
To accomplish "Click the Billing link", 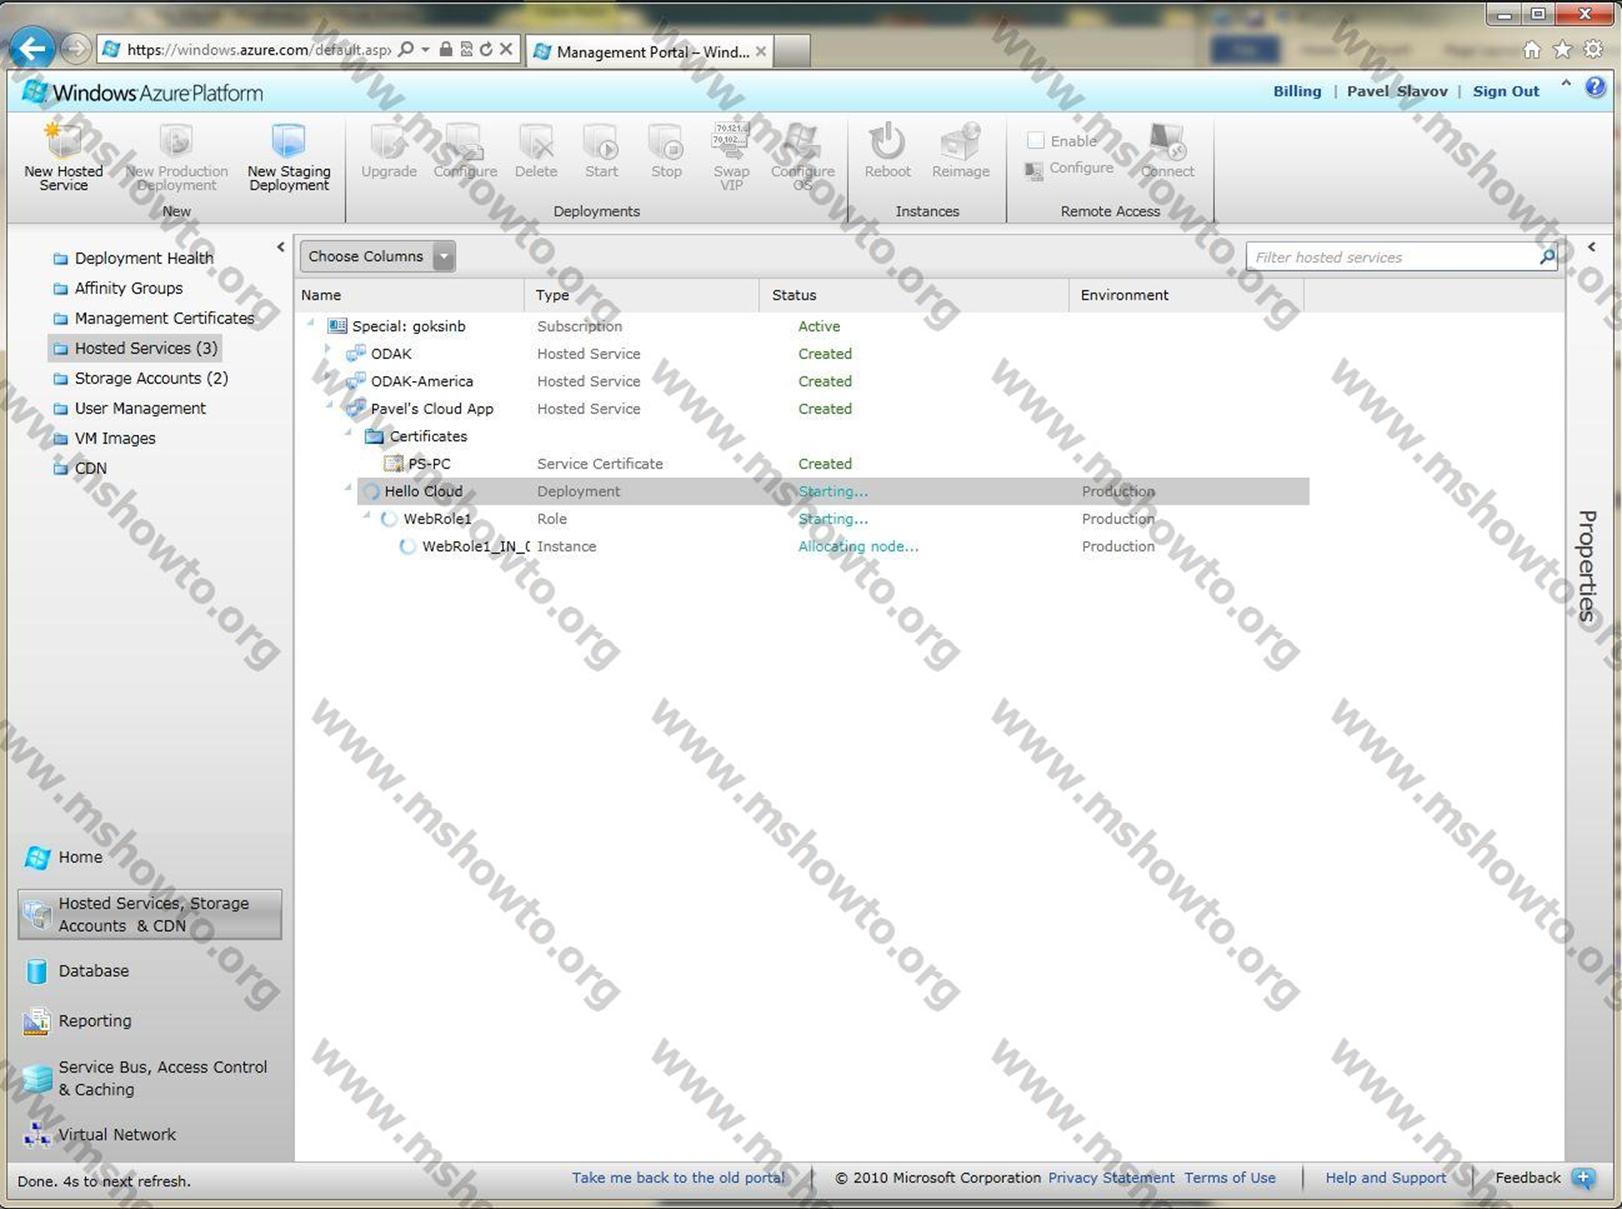I will coord(1297,91).
